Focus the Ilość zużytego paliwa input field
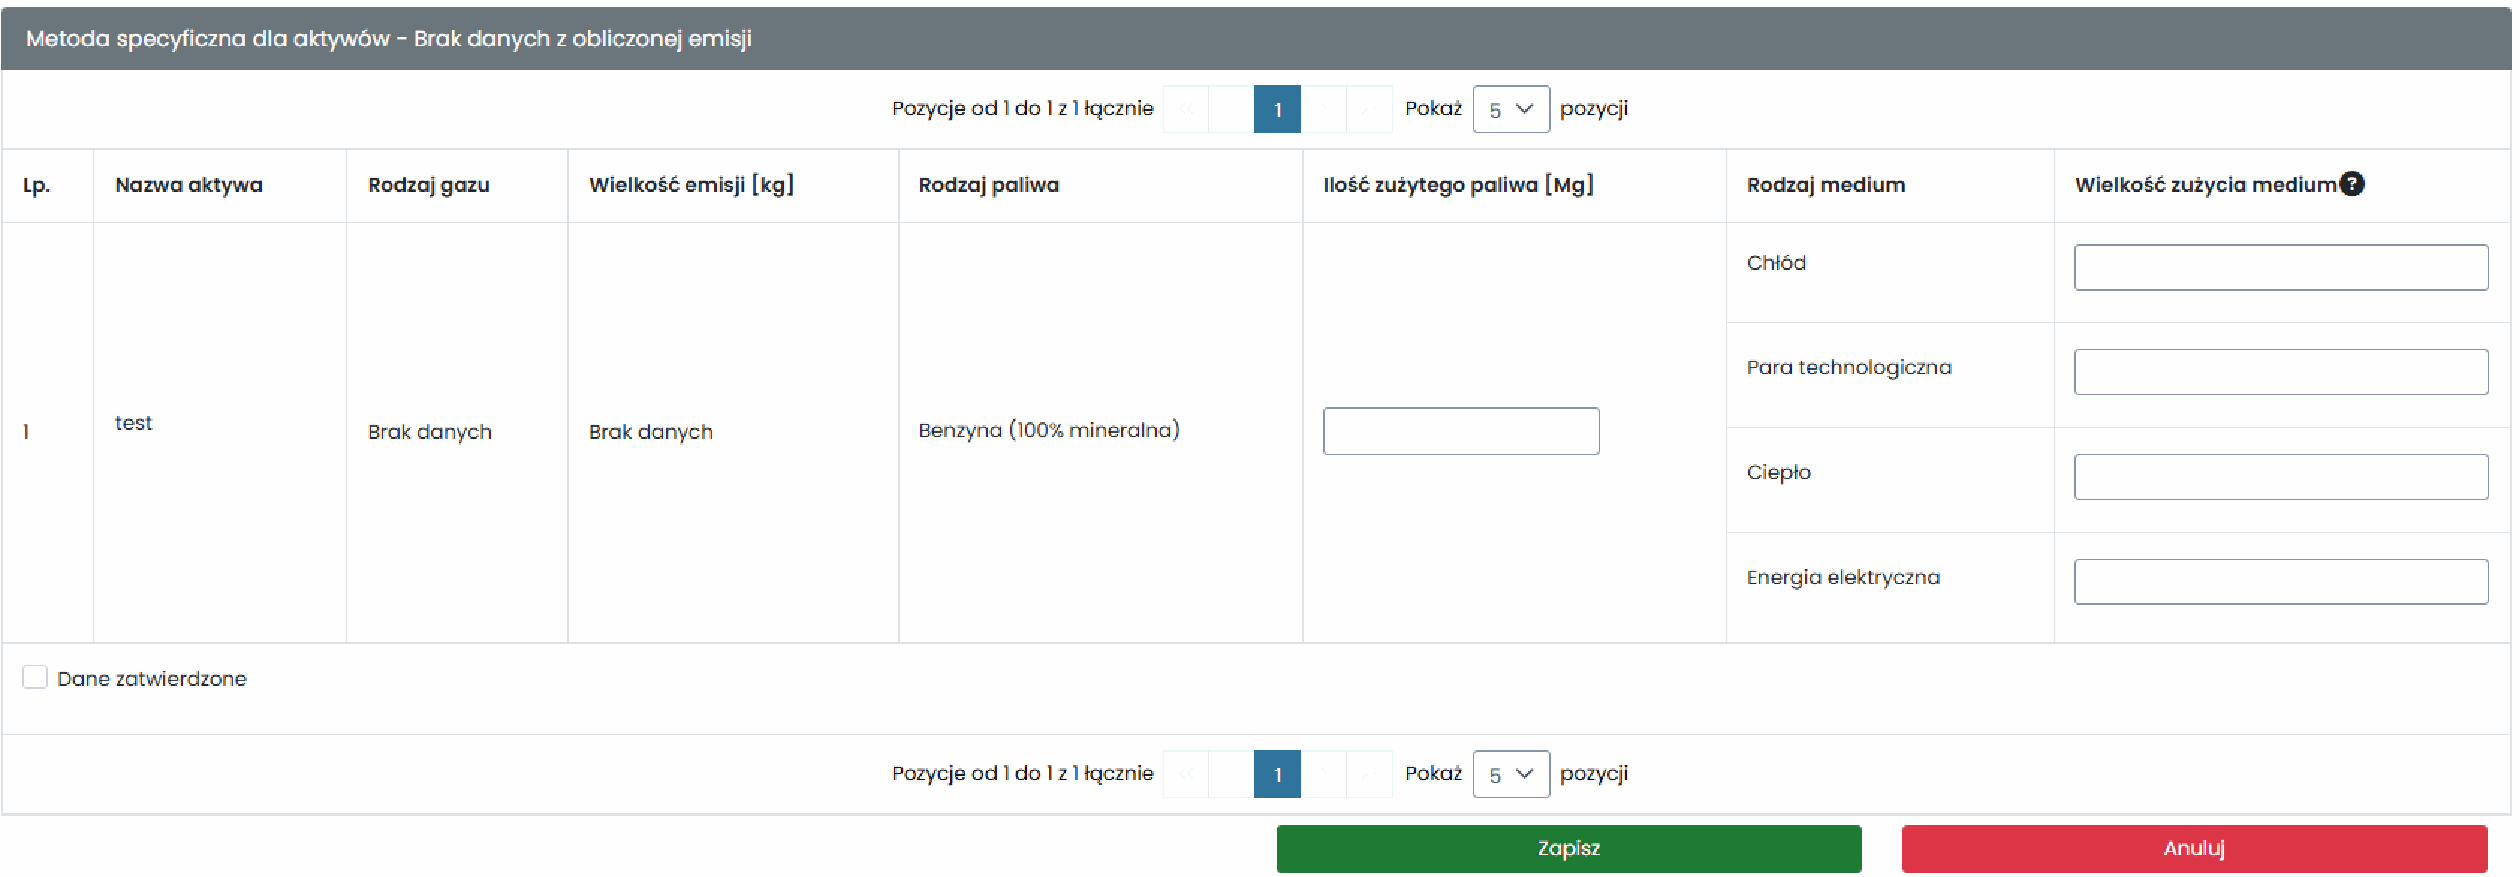Screen dimensions: 2520x877 click(x=1461, y=431)
